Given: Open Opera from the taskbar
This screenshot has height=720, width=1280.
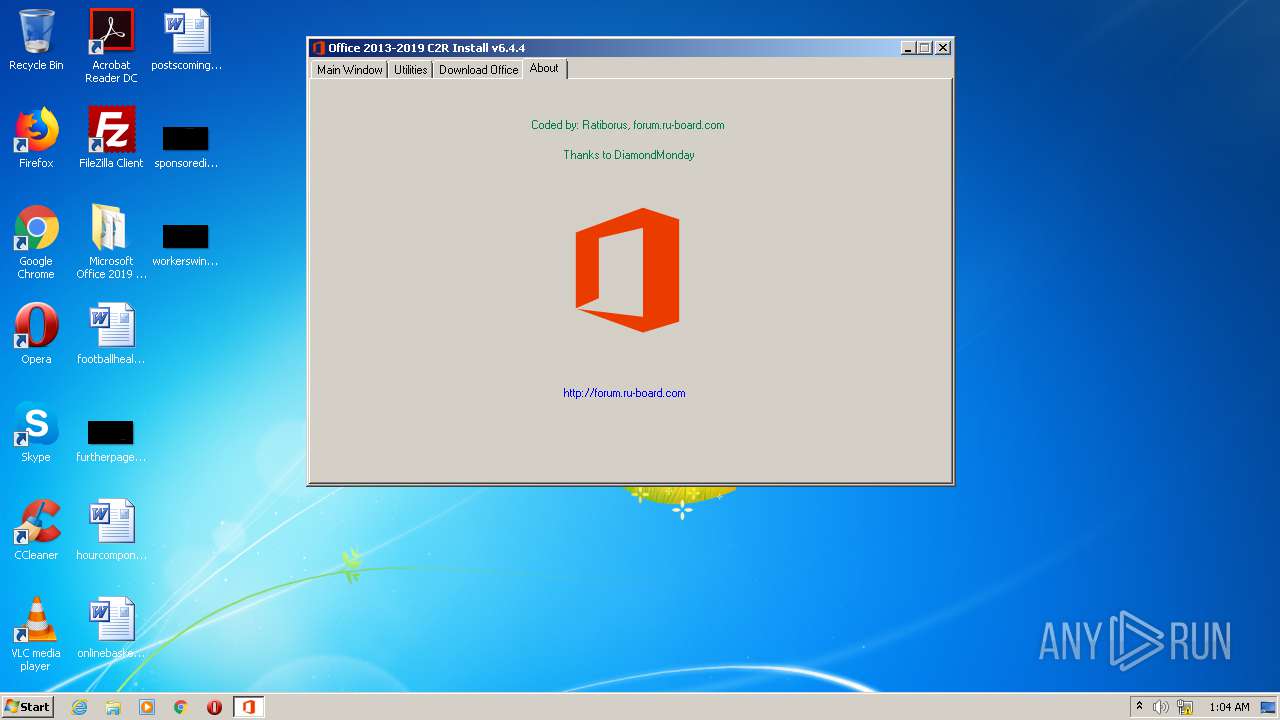Looking at the screenshot, I should point(214,707).
